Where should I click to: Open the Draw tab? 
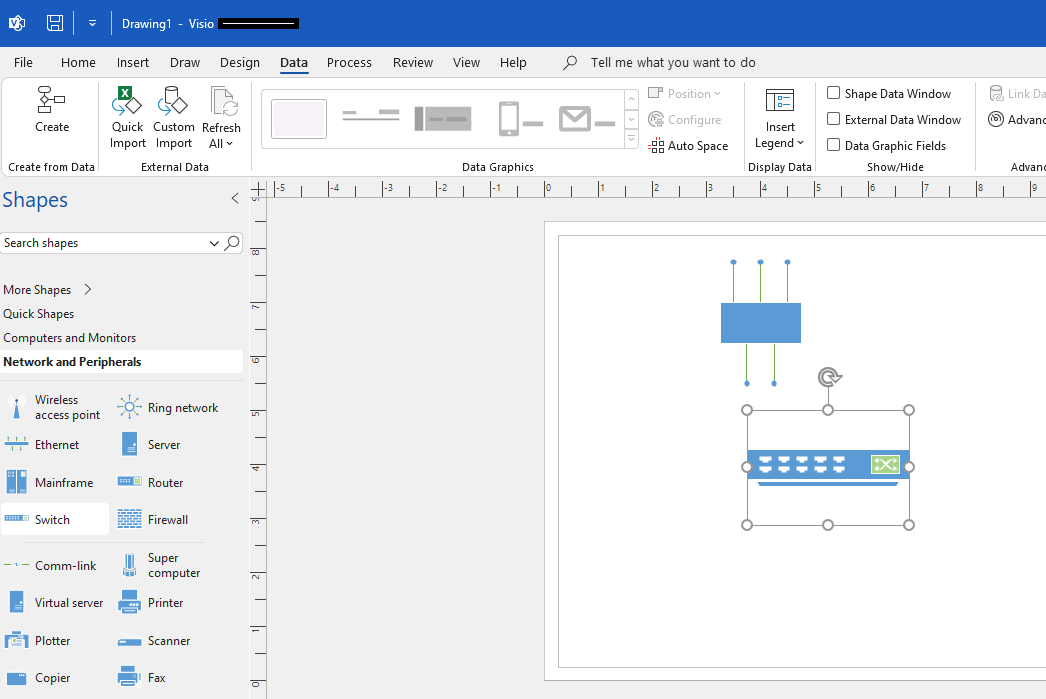(185, 63)
